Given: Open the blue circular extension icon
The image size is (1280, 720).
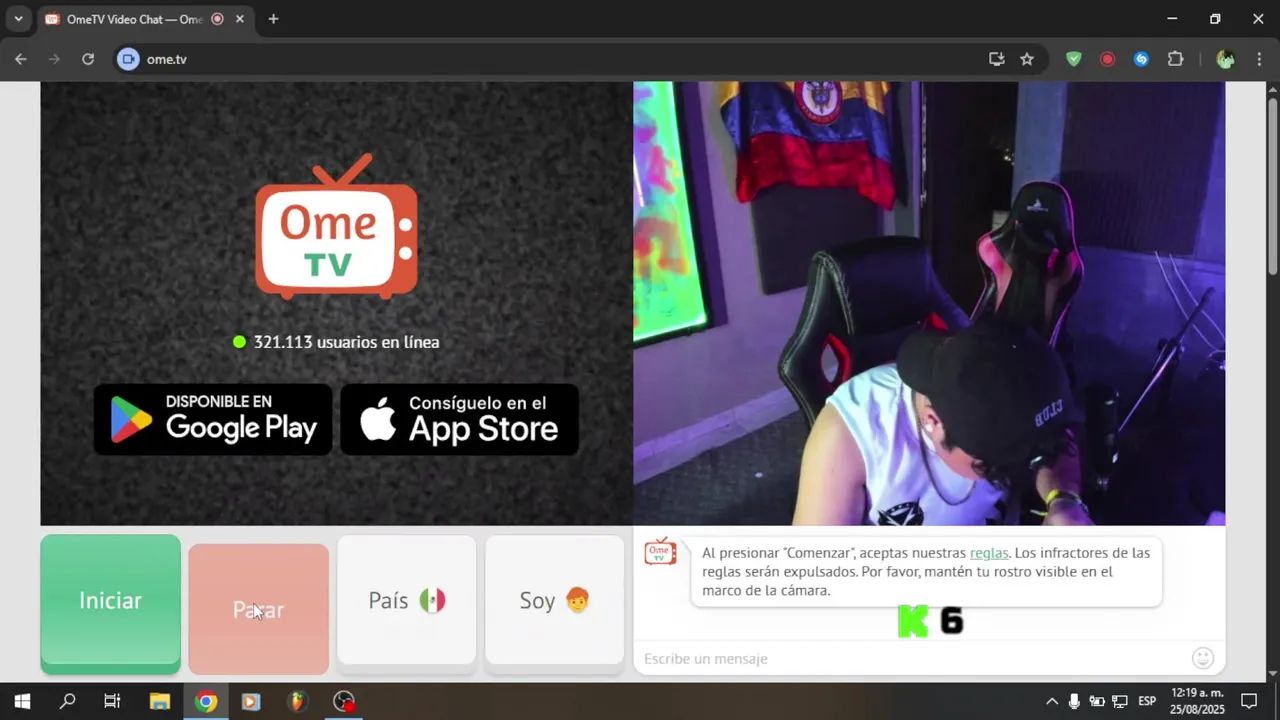Looking at the screenshot, I should (1141, 59).
